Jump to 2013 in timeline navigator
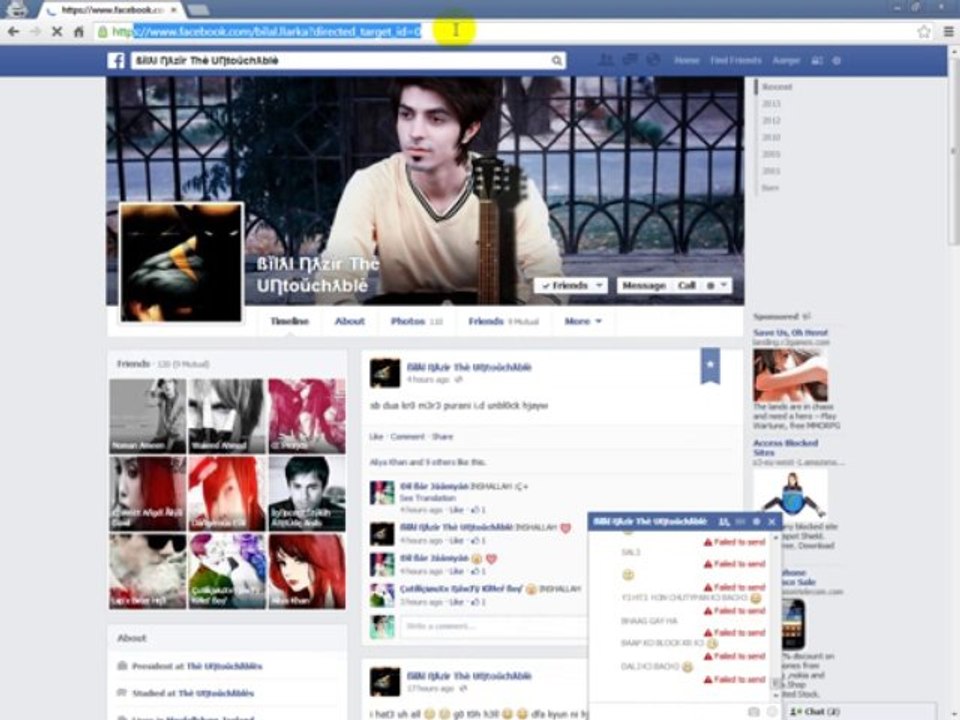Image resolution: width=960 pixels, height=720 pixels. tap(771, 103)
